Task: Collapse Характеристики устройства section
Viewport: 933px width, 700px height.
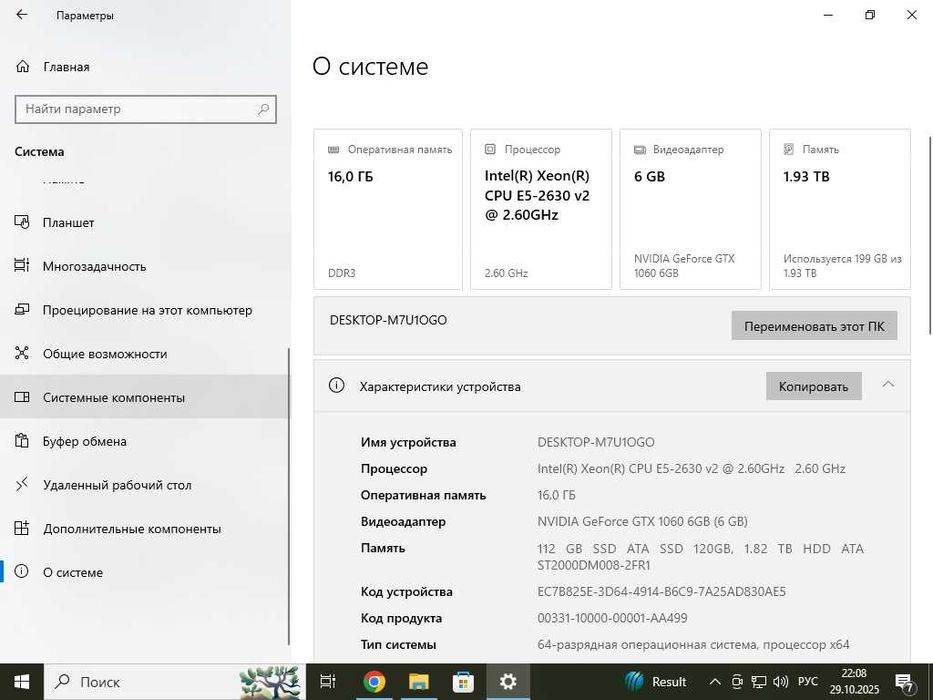Action: coord(888,385)
